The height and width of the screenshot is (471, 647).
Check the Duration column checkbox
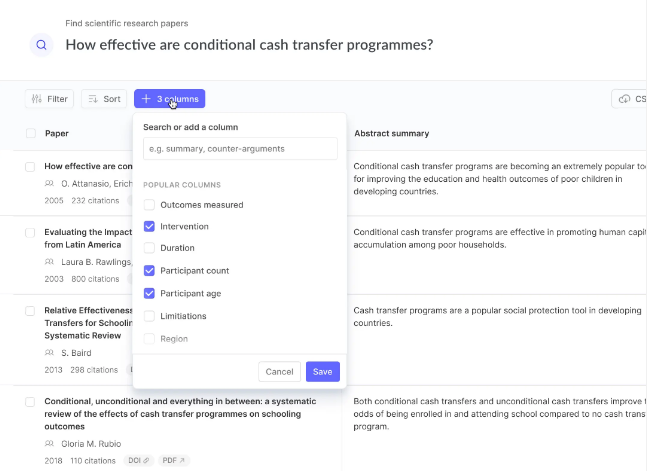coord(150,248)
